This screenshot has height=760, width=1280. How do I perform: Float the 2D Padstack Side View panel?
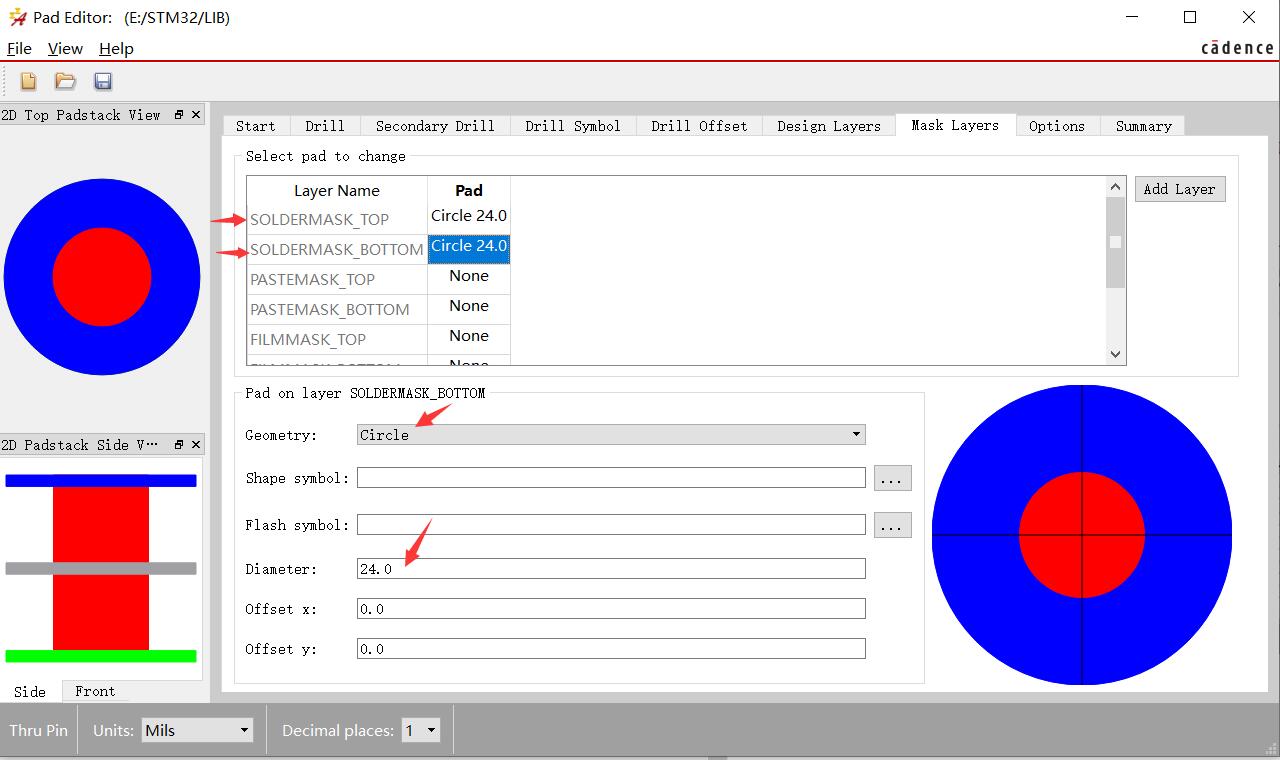[180, 444]
